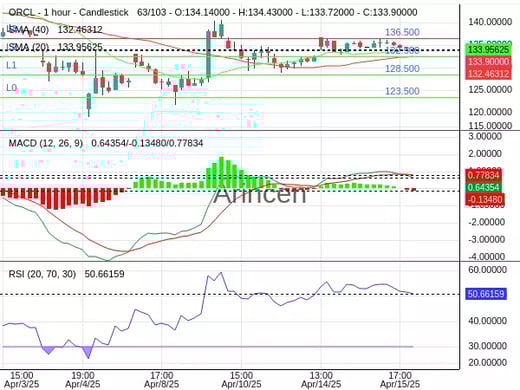Click the L0 pivot level label
The width and height of the screenshot is (520, 390).
[x=11, y=88]
